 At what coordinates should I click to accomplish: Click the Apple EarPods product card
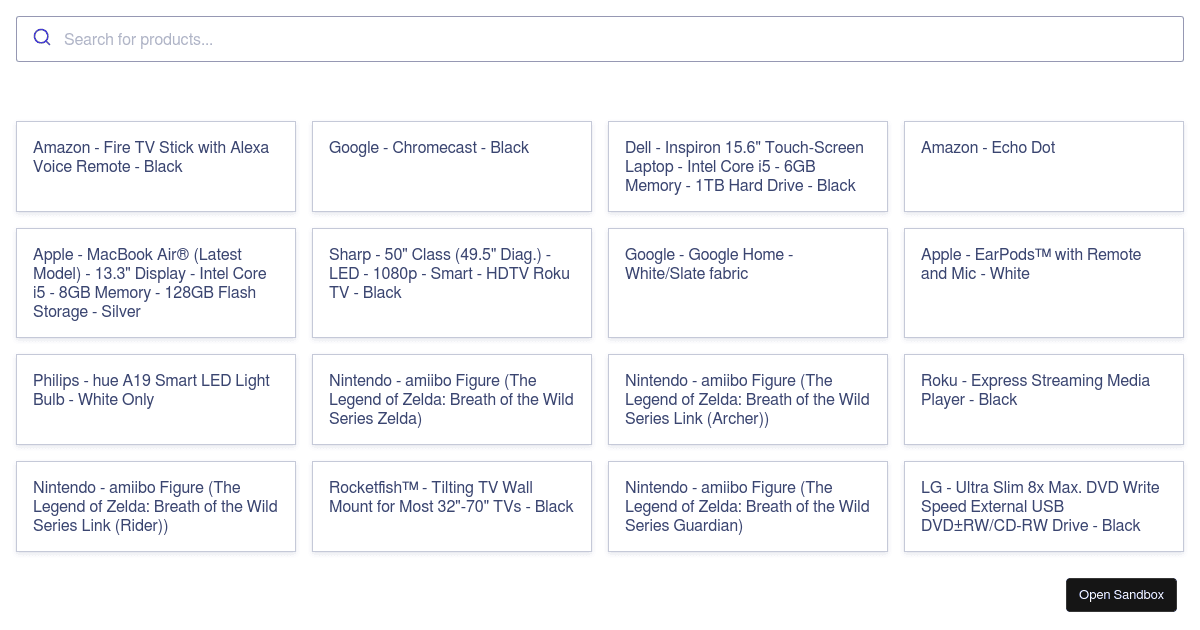pos(1044,283)
